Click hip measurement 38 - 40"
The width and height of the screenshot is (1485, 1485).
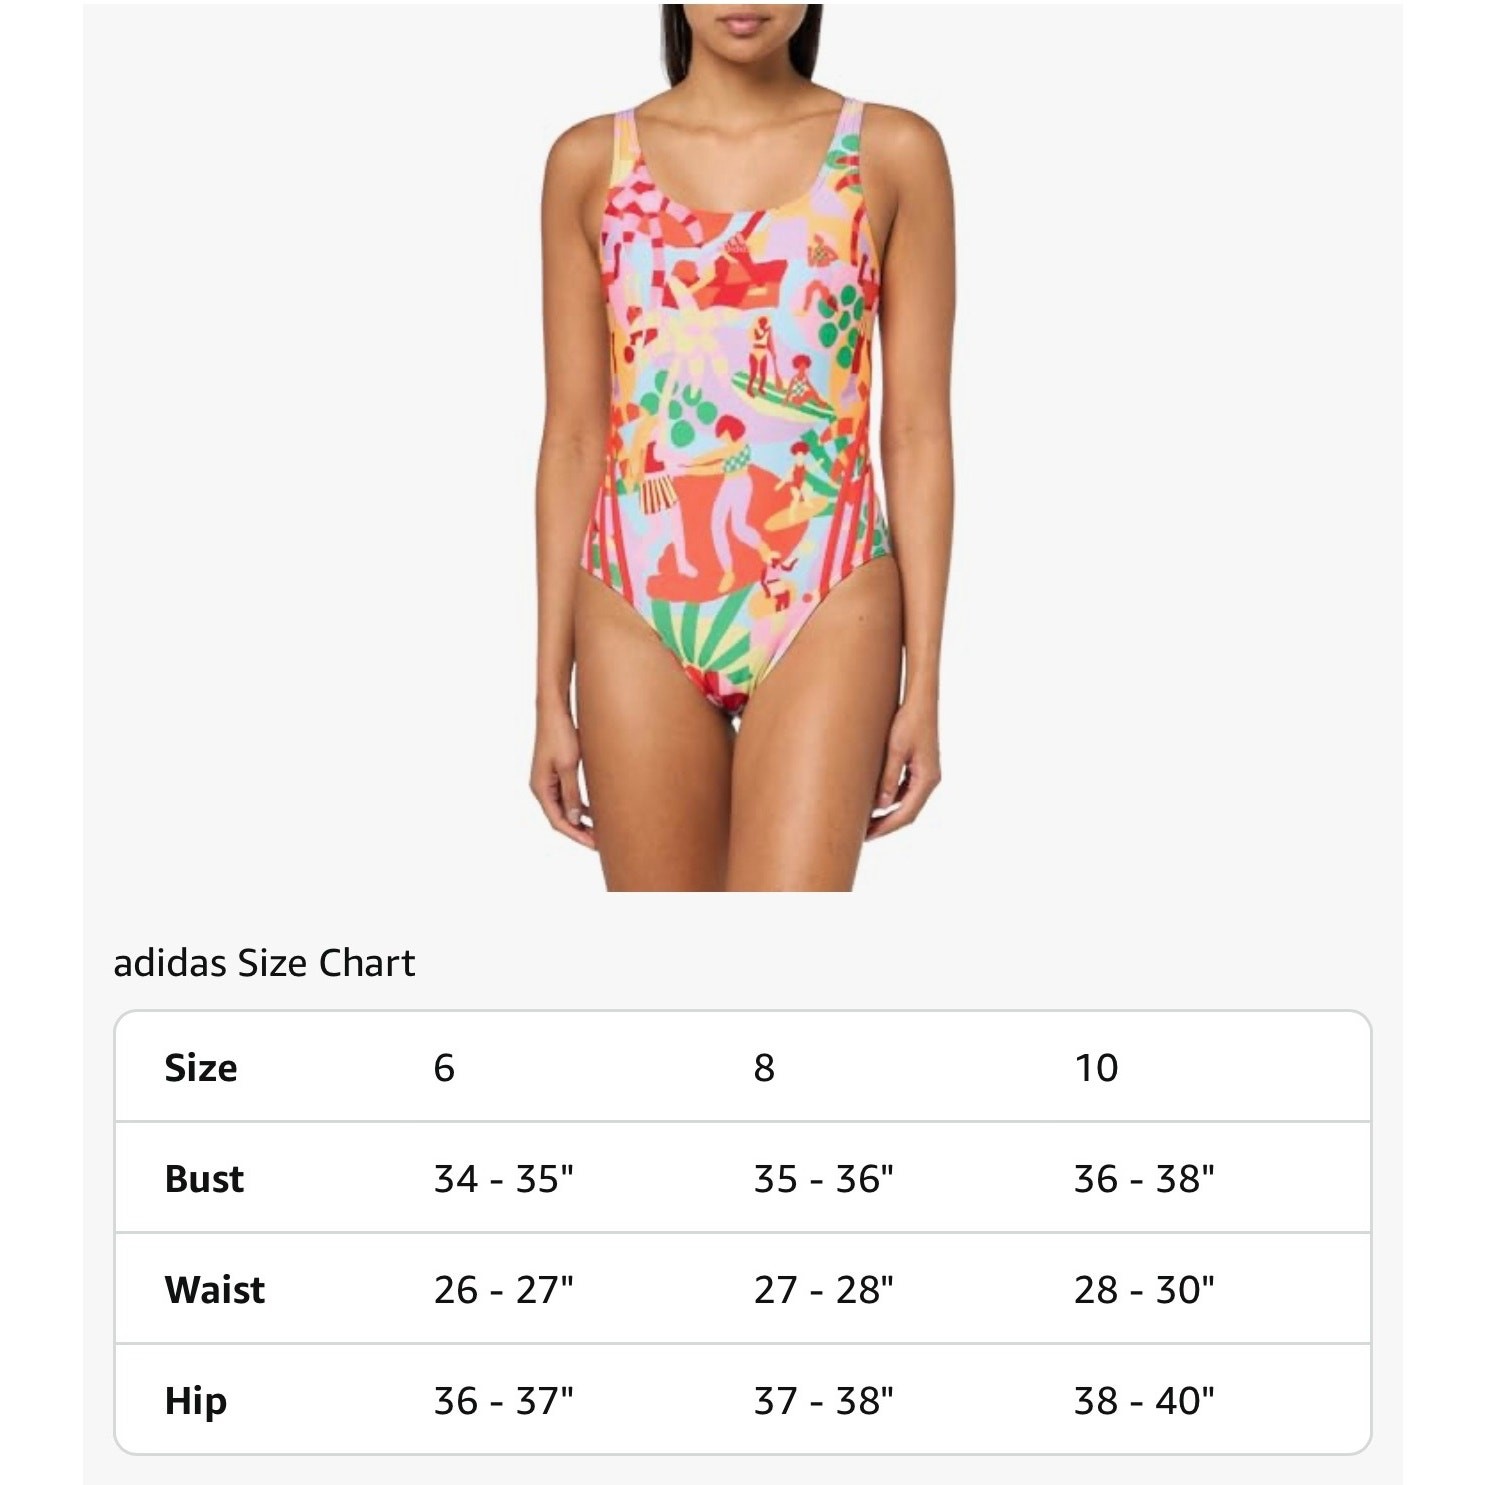click(1143, 1401)
